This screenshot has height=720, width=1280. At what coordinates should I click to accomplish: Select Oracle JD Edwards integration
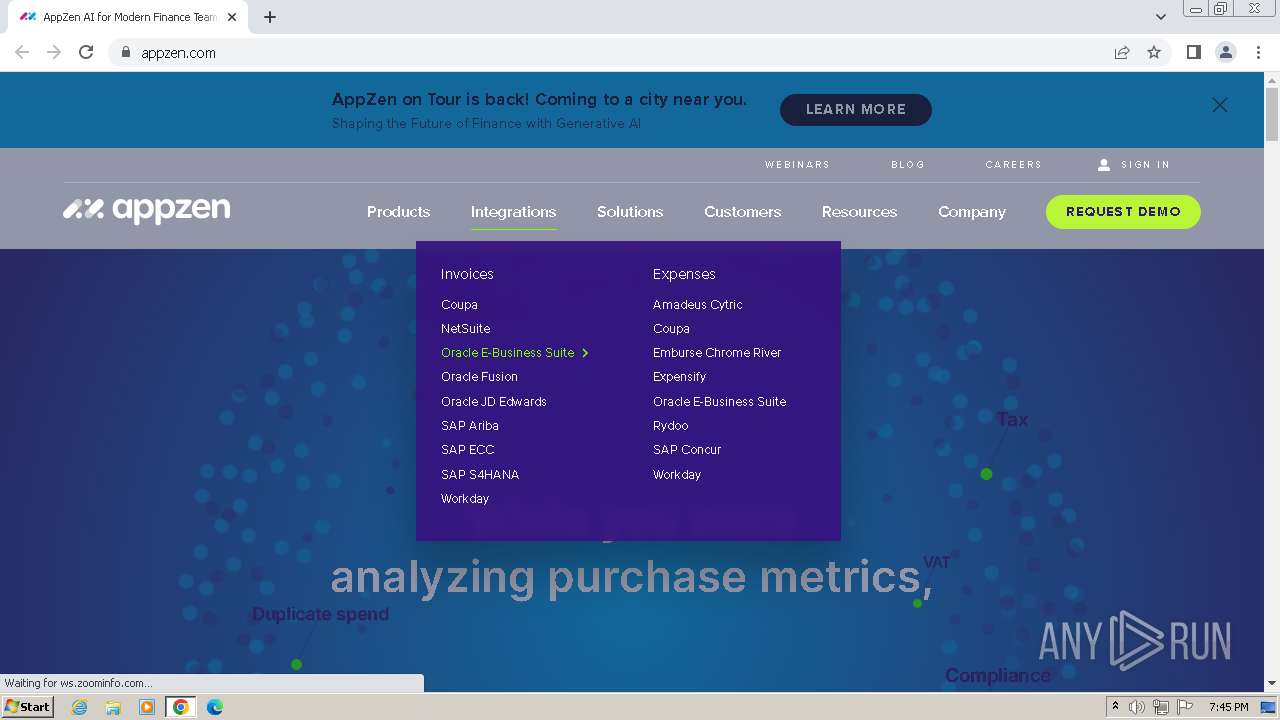point(494,402)
